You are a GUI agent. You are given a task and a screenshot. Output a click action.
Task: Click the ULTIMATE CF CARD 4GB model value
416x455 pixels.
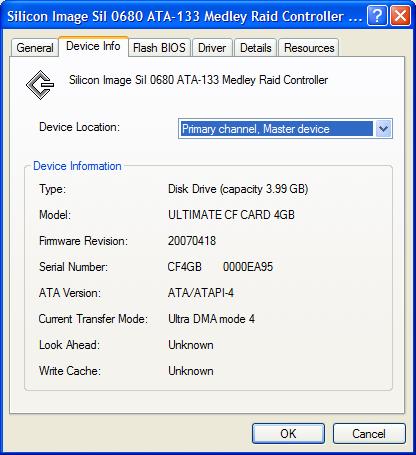pos(231,215)
